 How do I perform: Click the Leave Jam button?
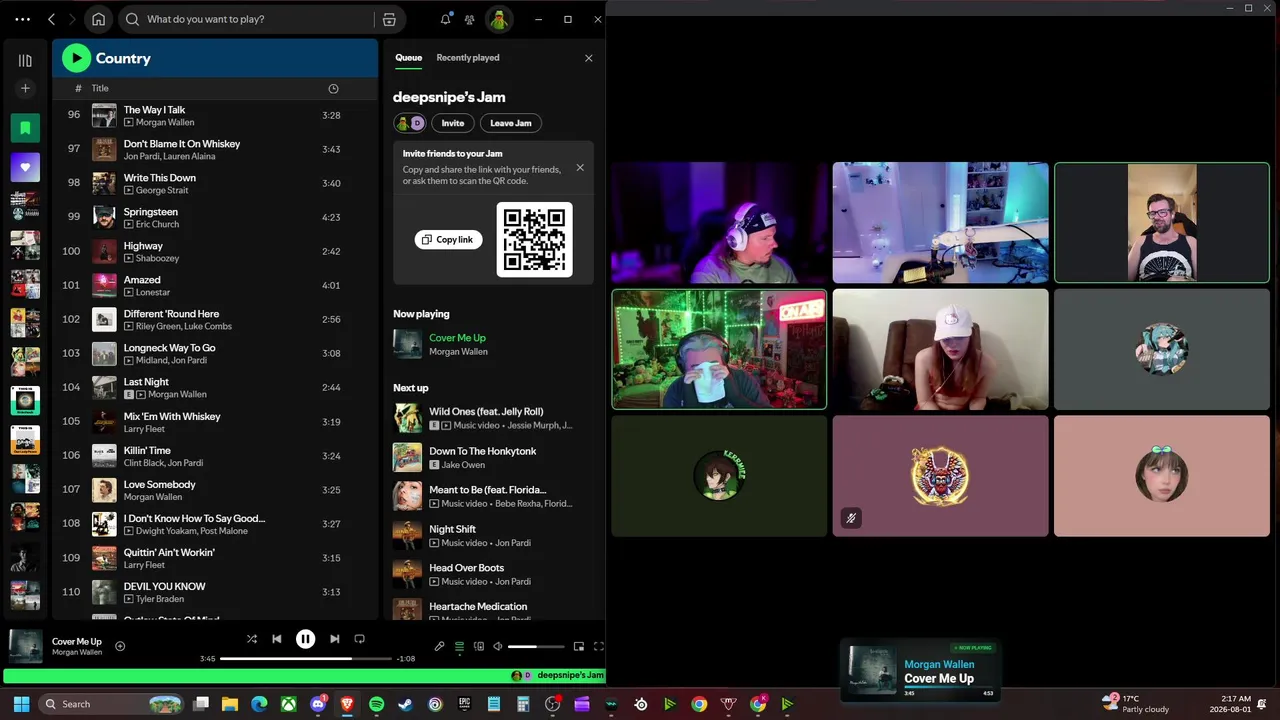pyautogui.click(x=511, y=123)
